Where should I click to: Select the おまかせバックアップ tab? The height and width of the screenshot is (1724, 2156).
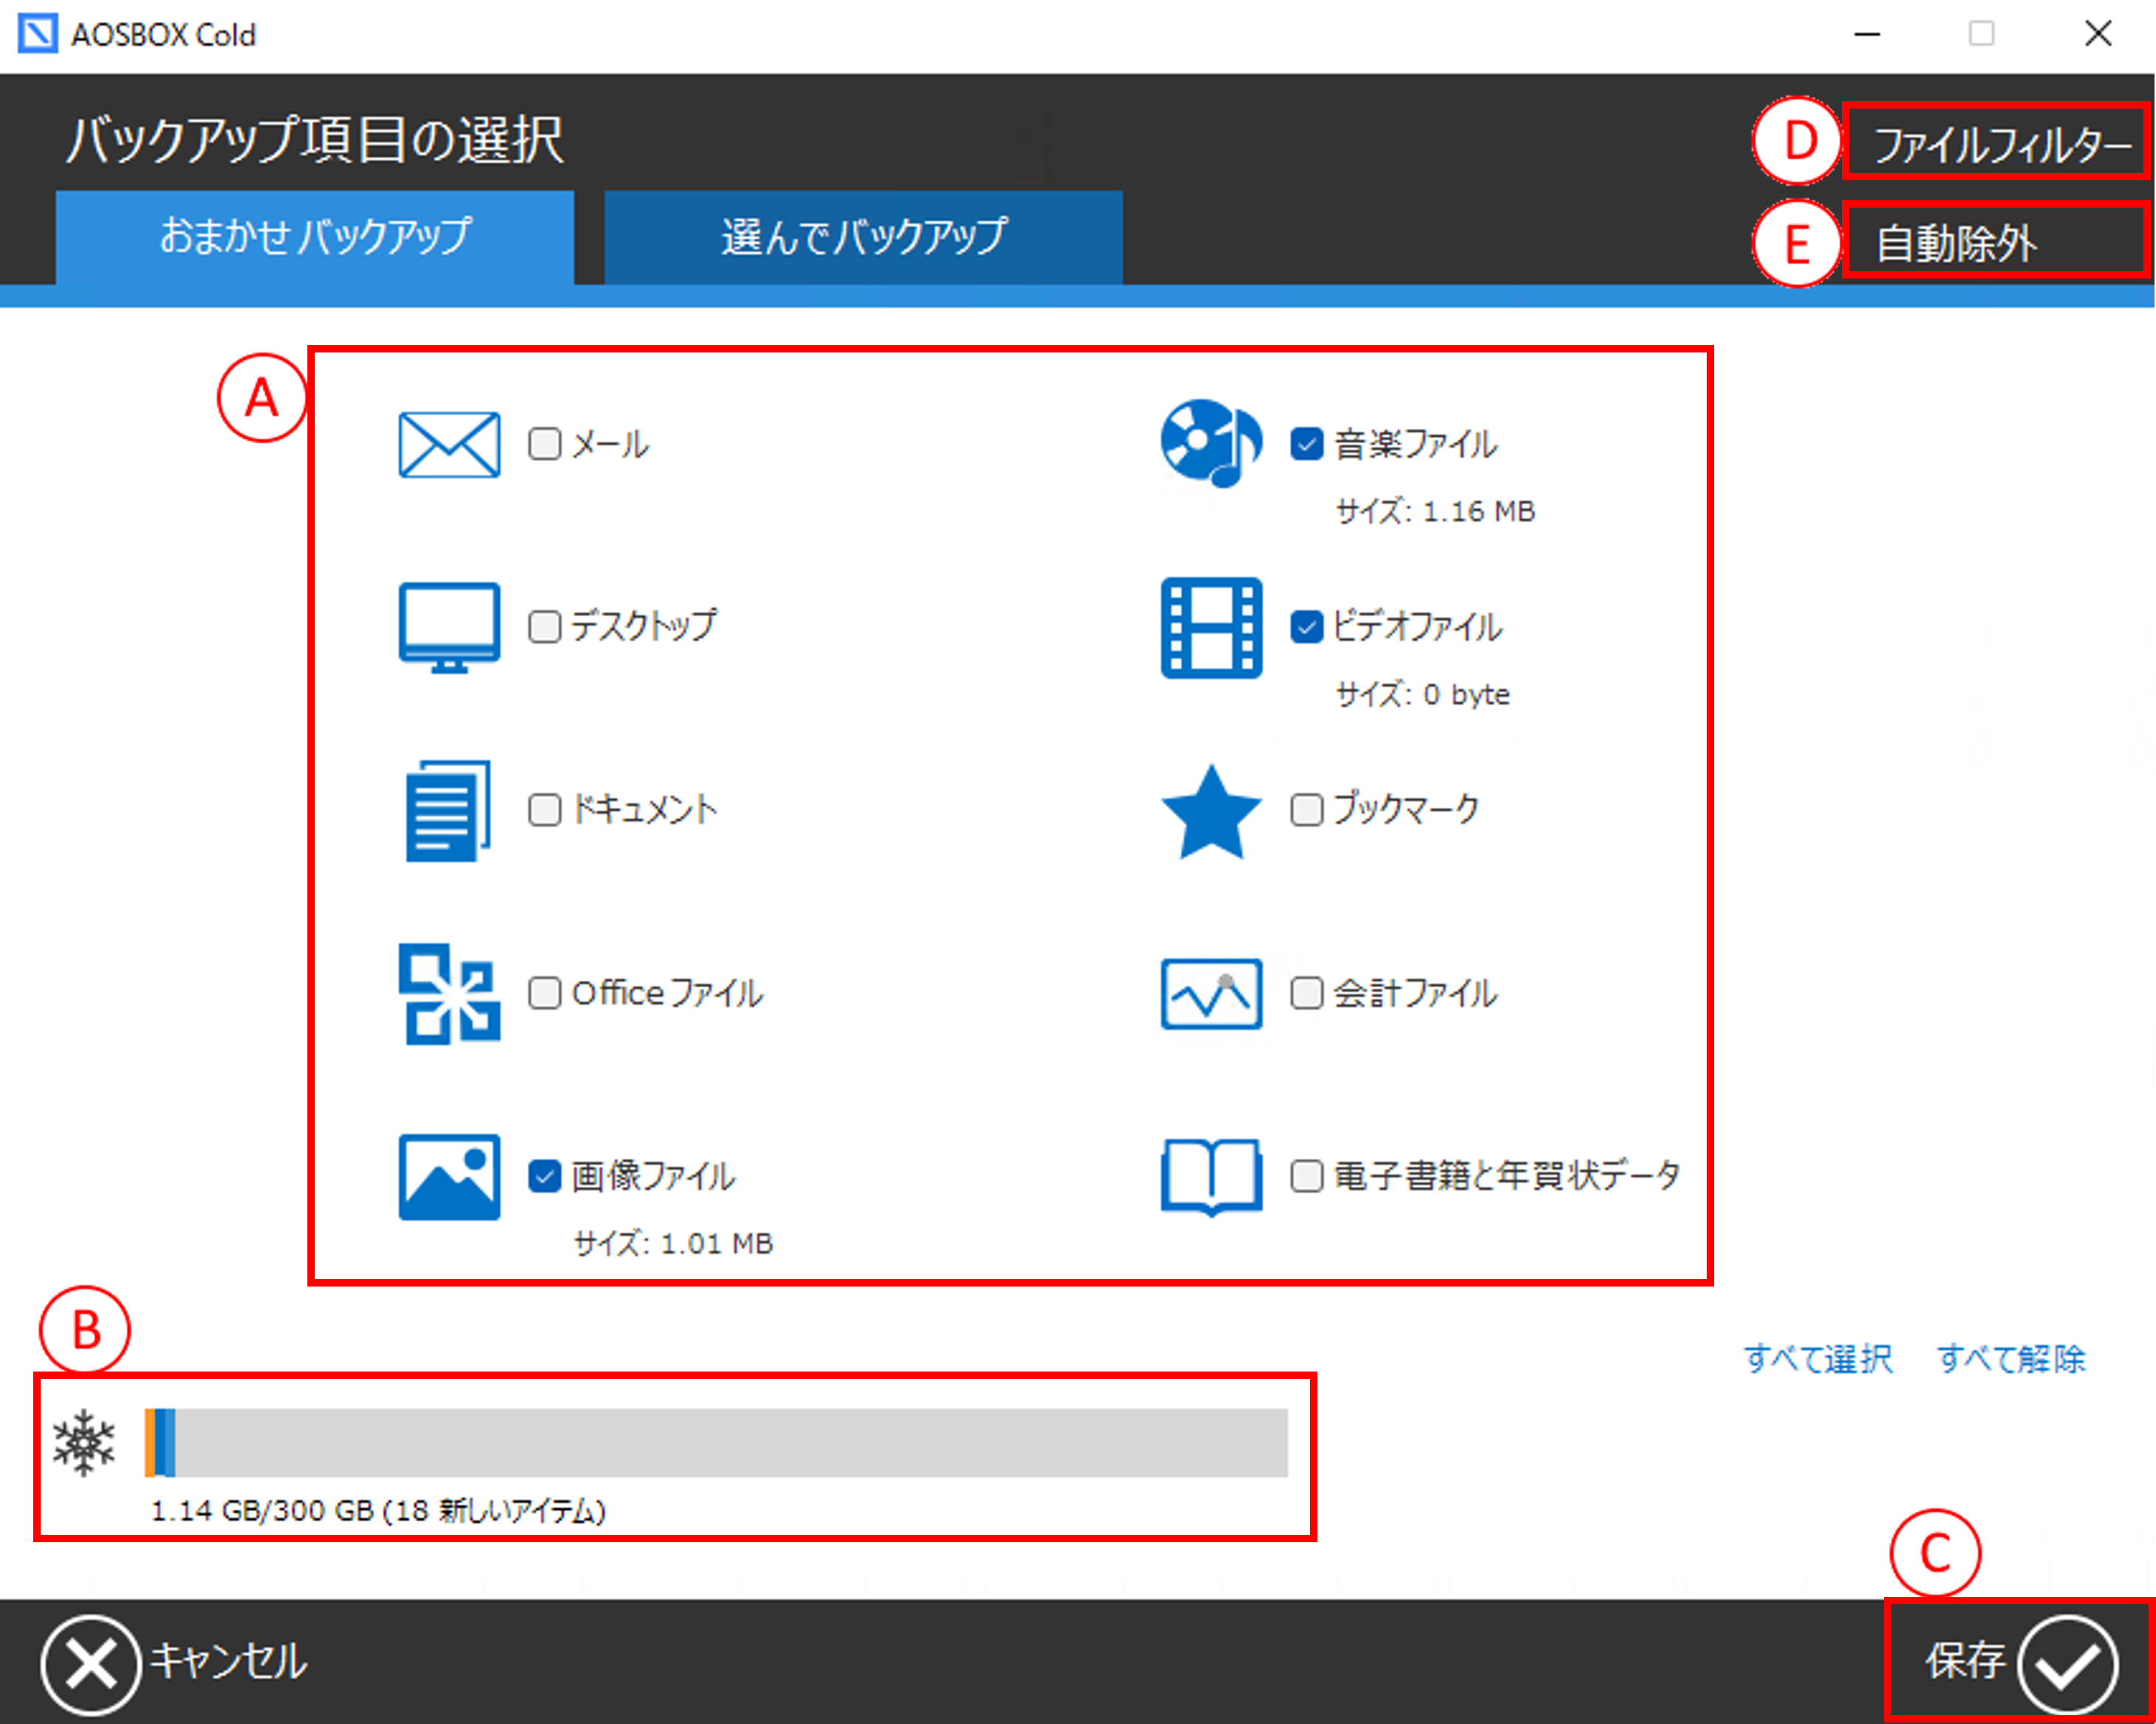[314, 237]
